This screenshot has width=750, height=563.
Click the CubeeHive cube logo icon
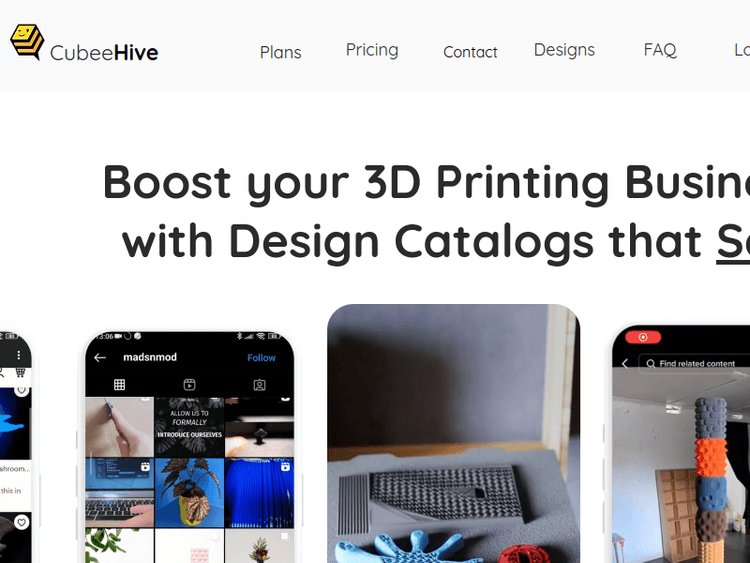point(27,42)
